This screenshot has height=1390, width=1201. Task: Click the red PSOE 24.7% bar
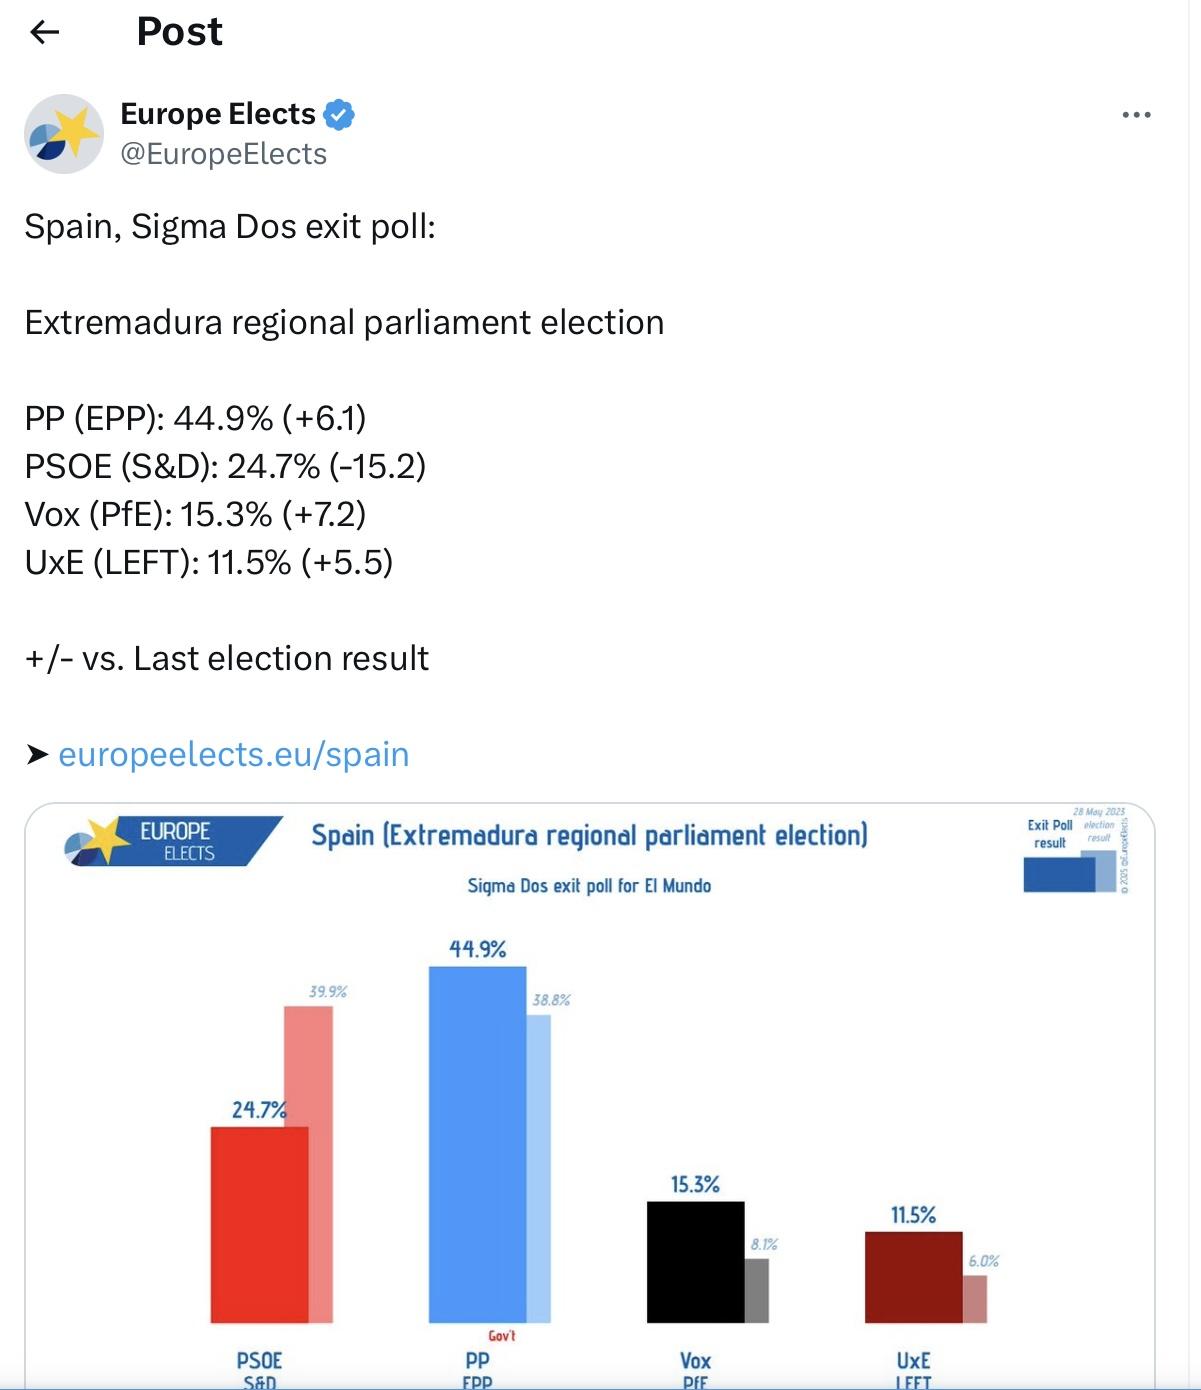pyautogui.click(x=259, y=1224)
